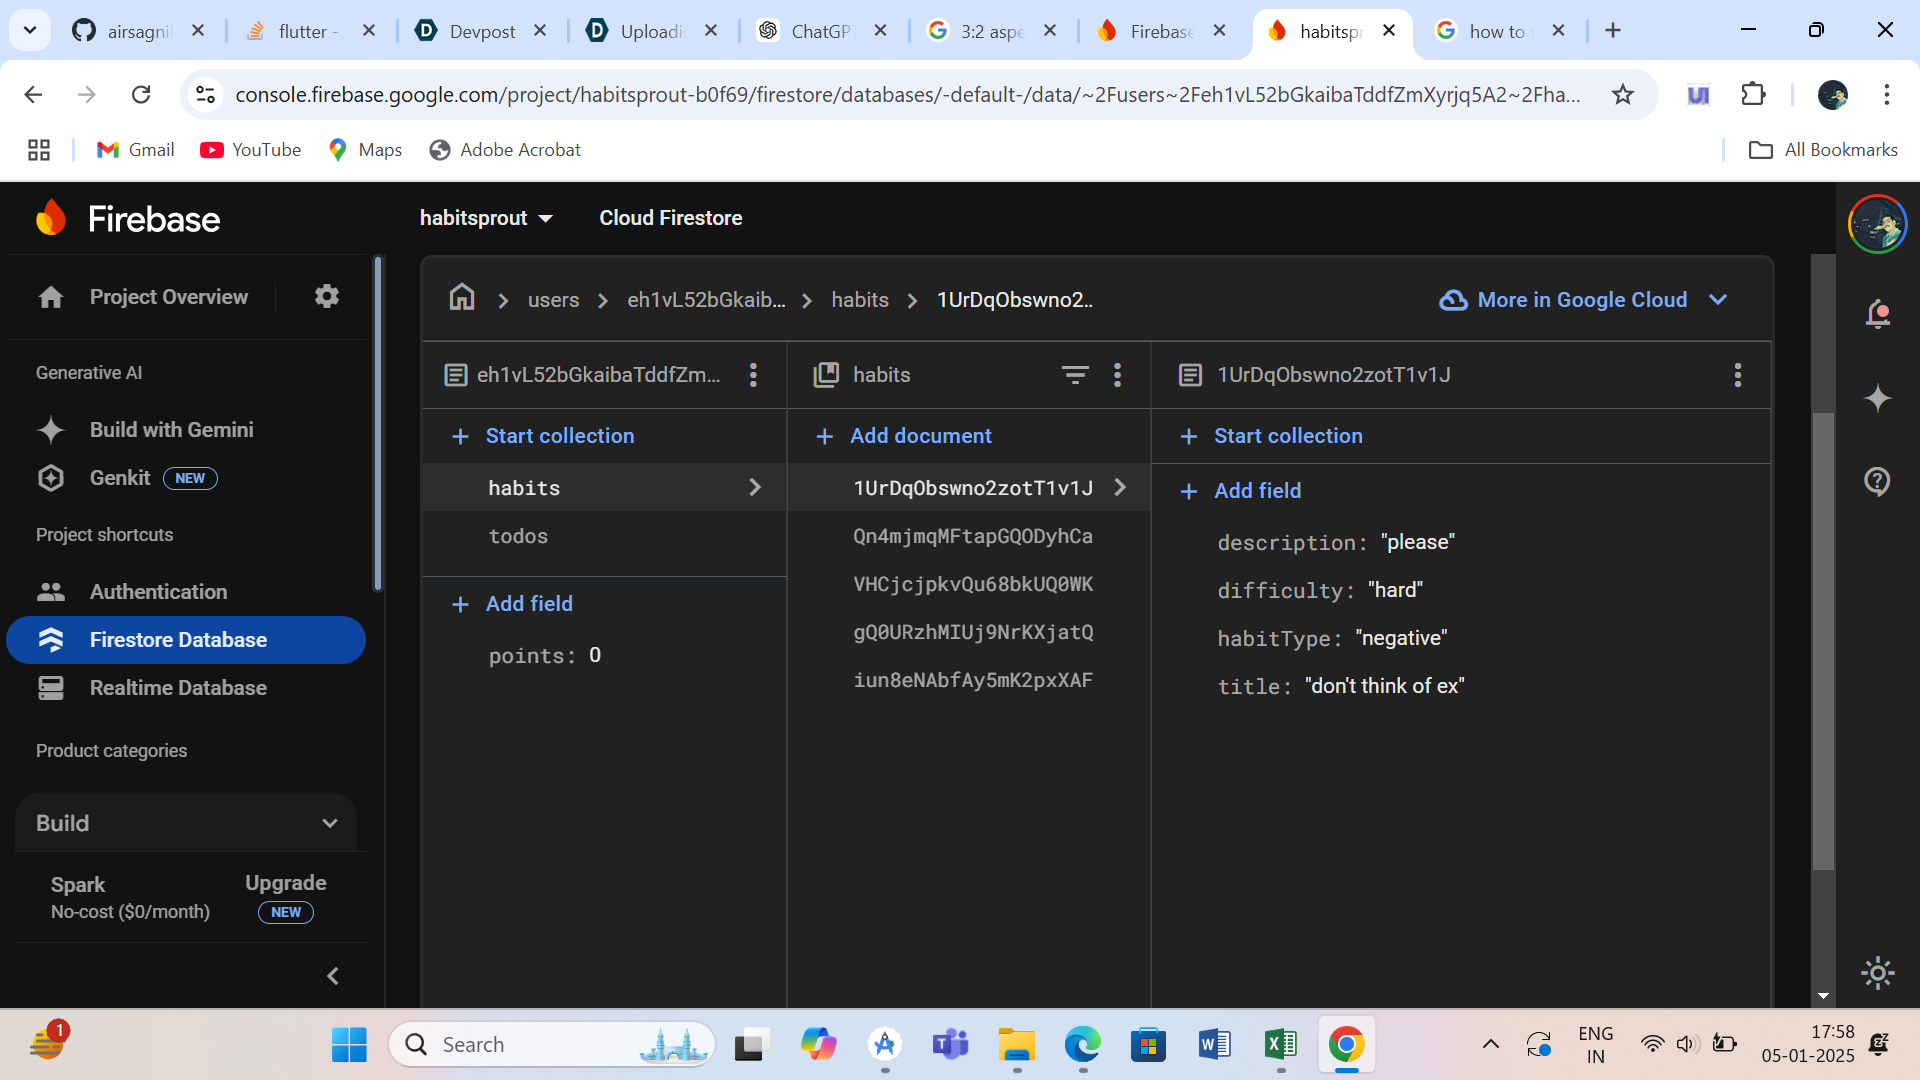The width and height of the screenshot is (1920, 1080).
Task: Open the project settings gear icon
Action: 326,297
